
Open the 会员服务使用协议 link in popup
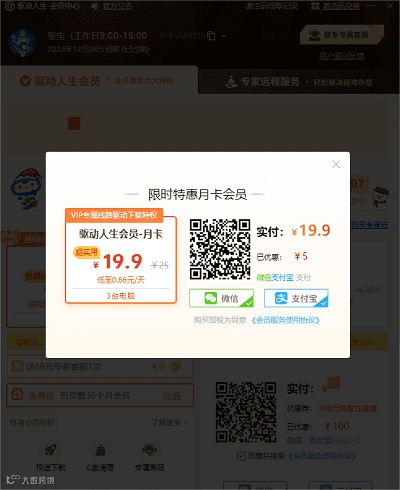[x=285, y=320]
